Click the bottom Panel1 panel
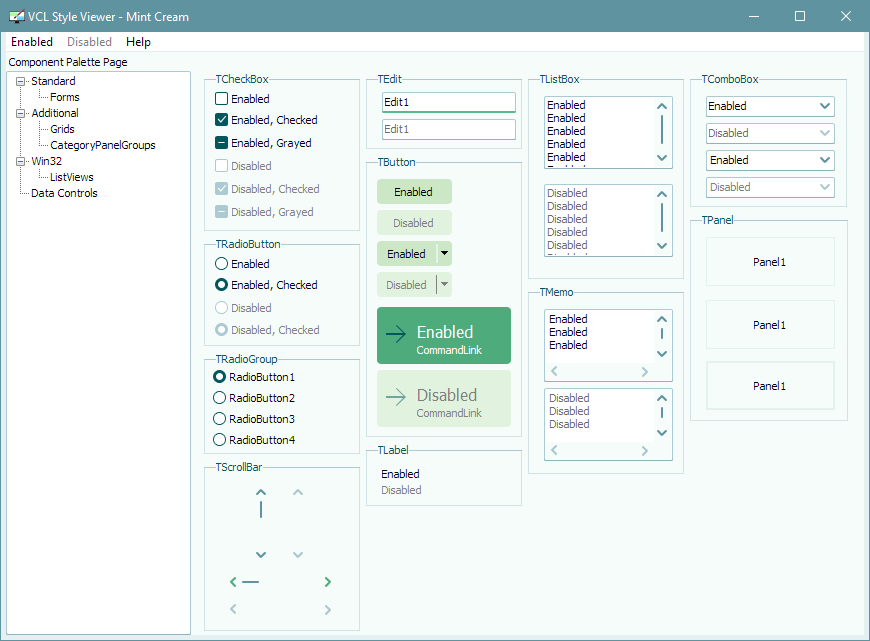This screenshot has width=870, height=641. pyautogui.click(x=770, y=386)
